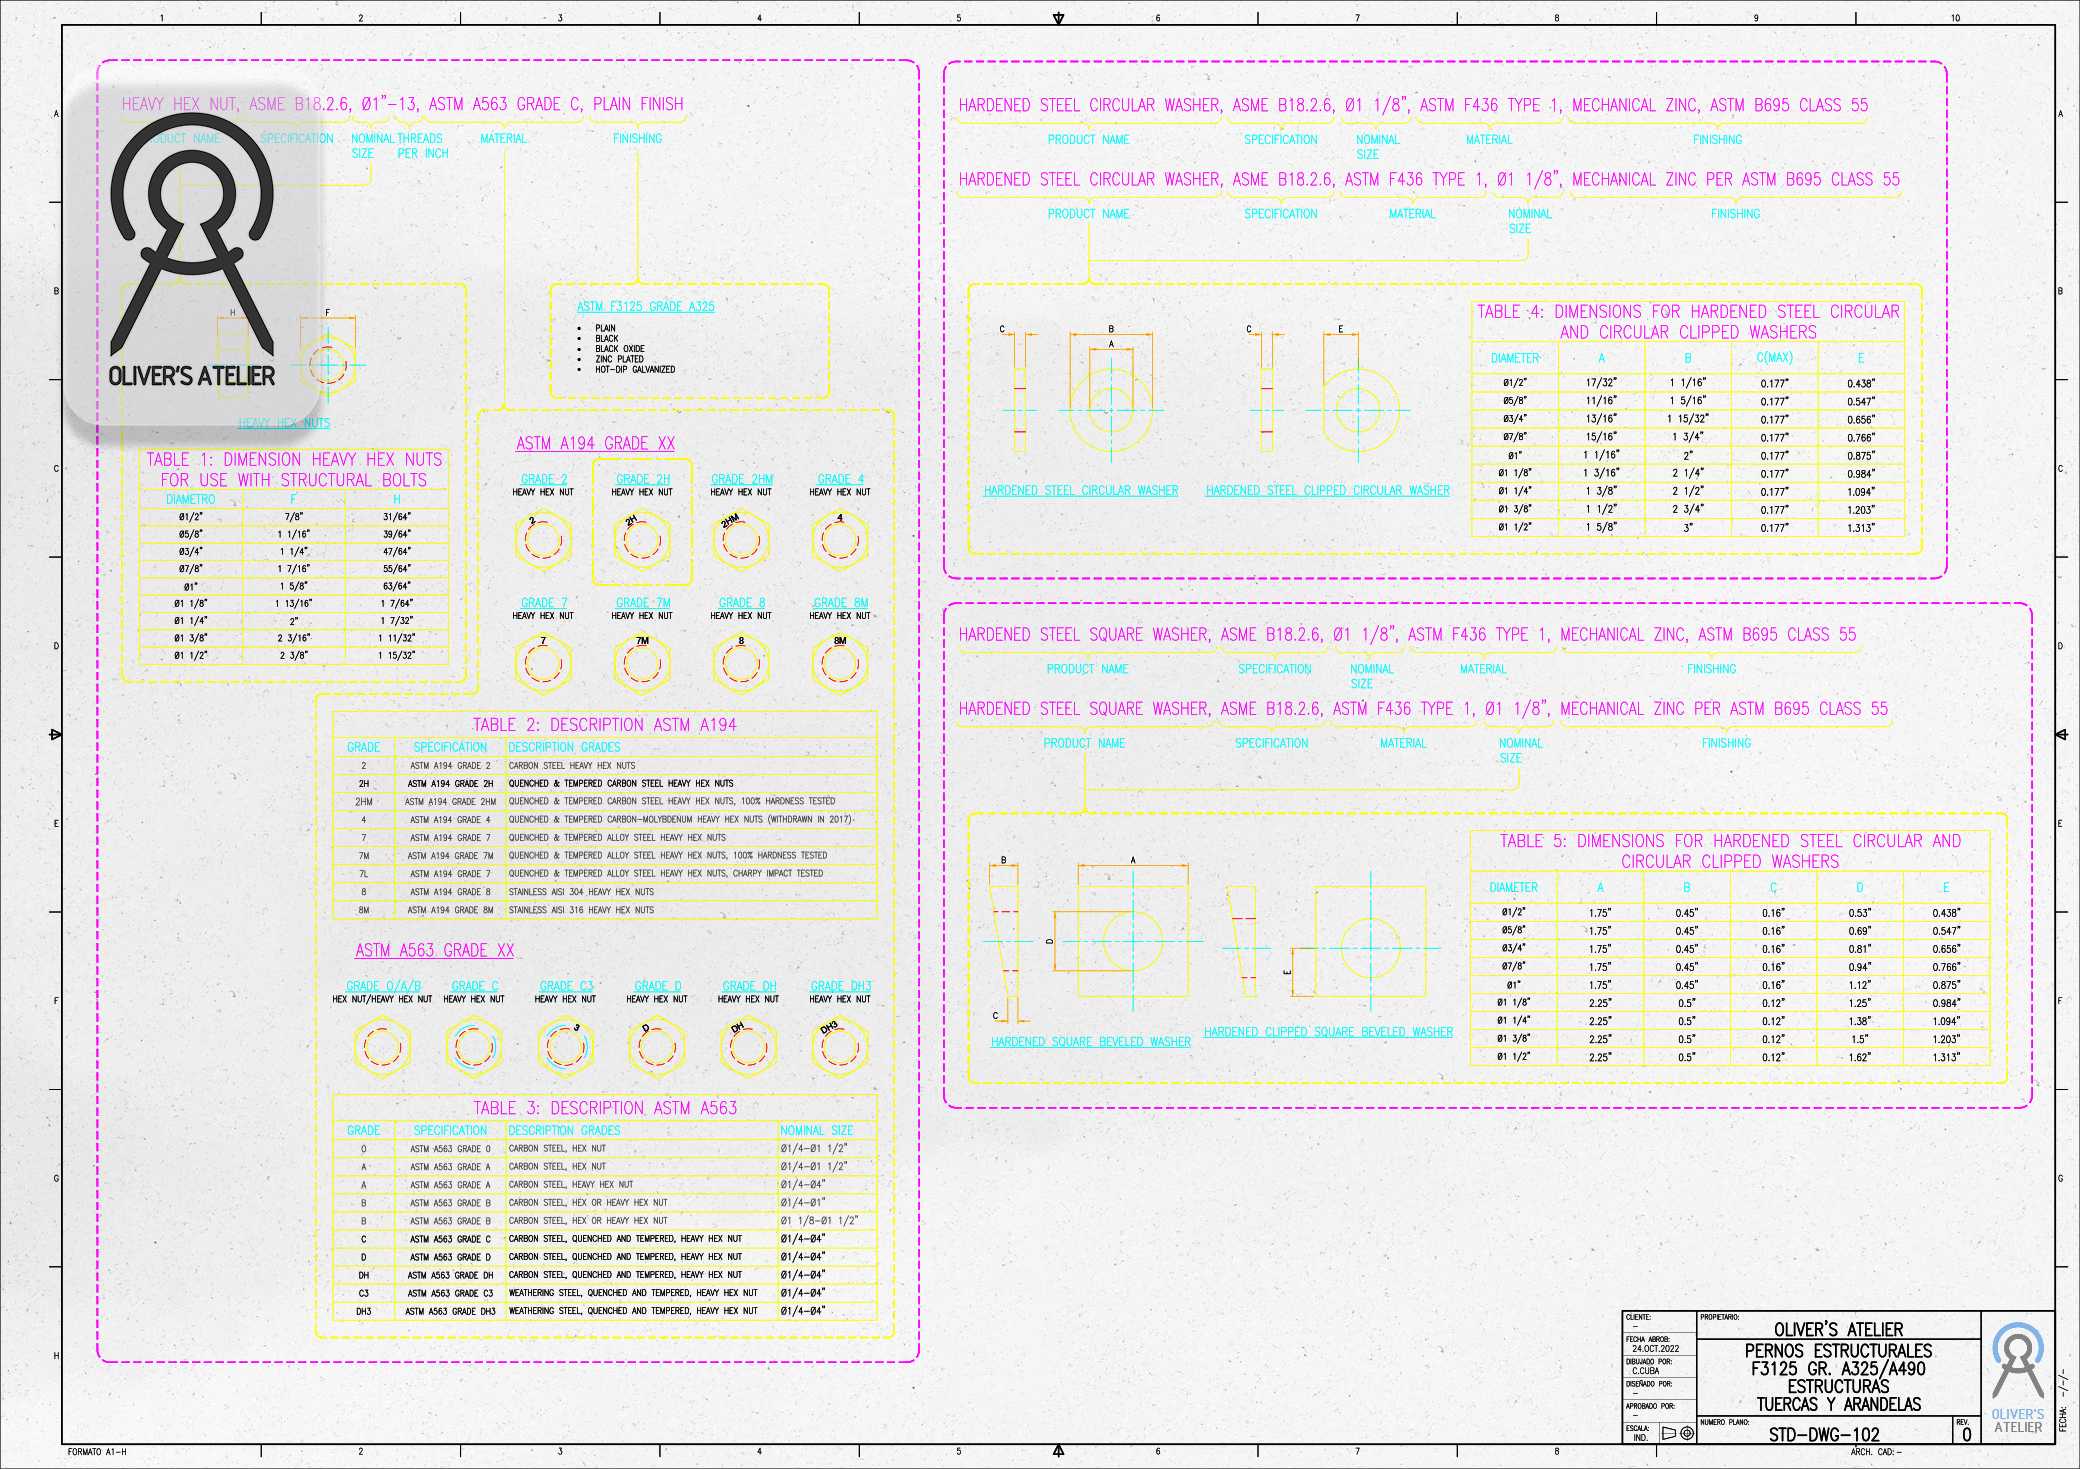Click 'PERNOS ESTRUCTURALES' title text
Image resolution: width=2080 pixels, height=1470 pixels.
click(x=1838, y=1351)
